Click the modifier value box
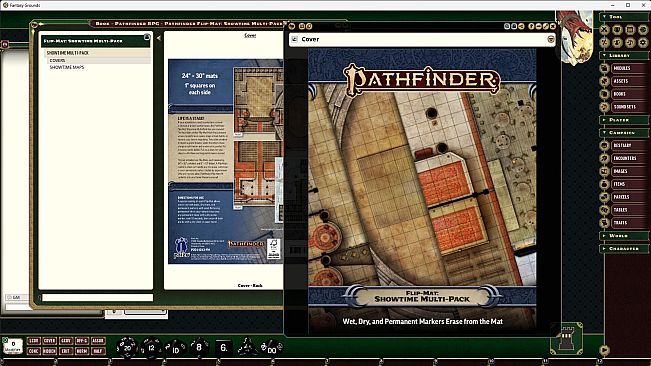The height and width of the screenshot is (366, 651). (x=13, y=346)
